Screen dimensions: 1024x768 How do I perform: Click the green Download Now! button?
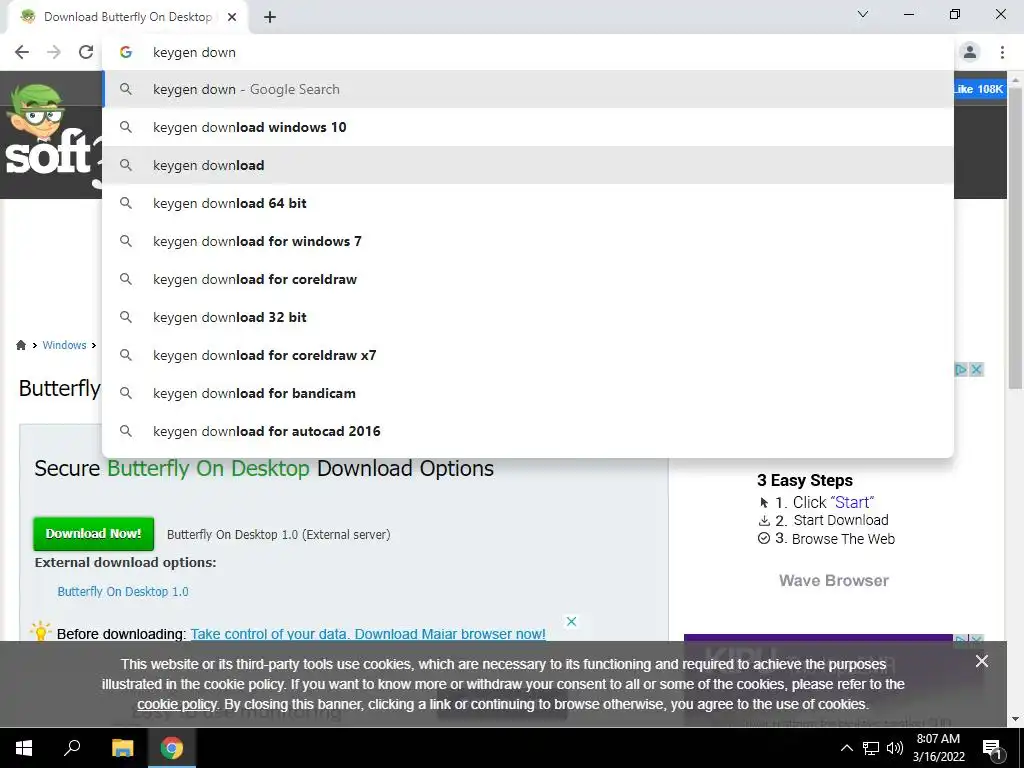tap(93, 534)
